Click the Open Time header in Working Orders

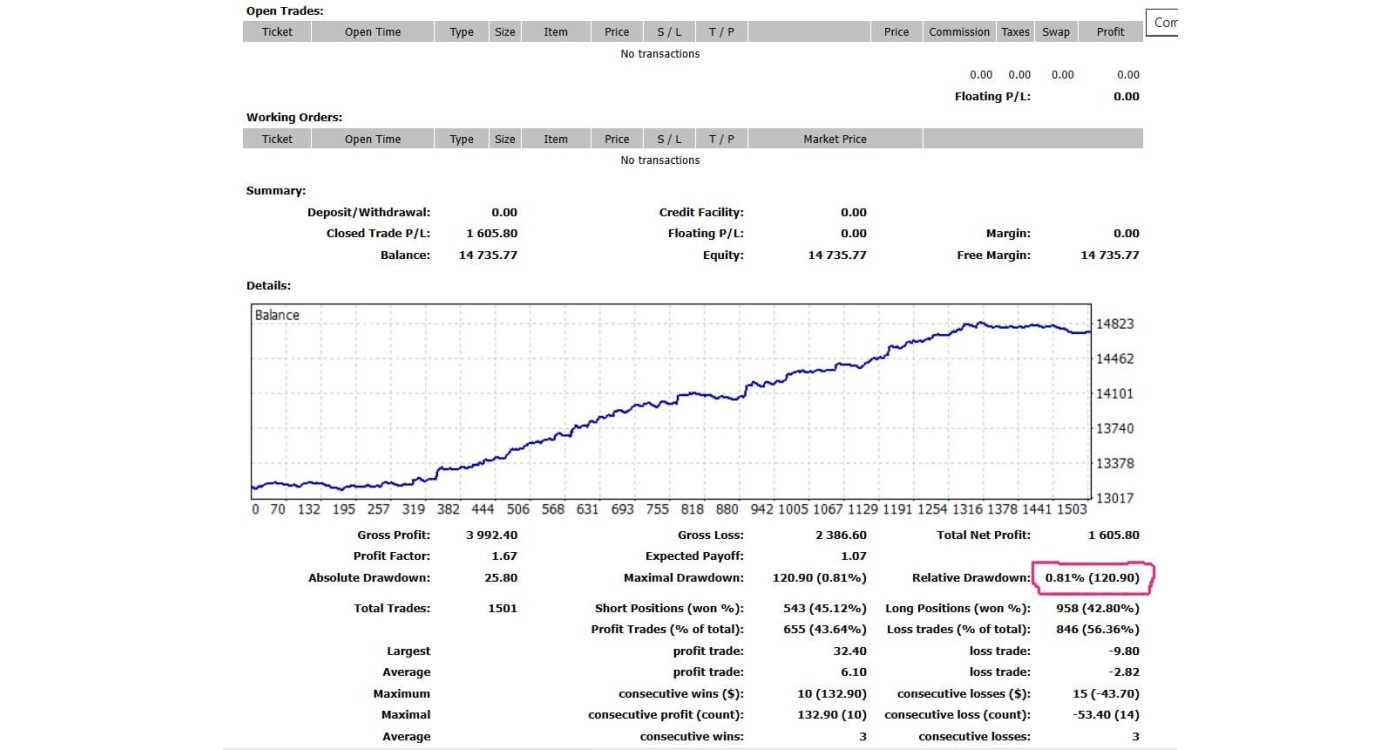point(372,139)
